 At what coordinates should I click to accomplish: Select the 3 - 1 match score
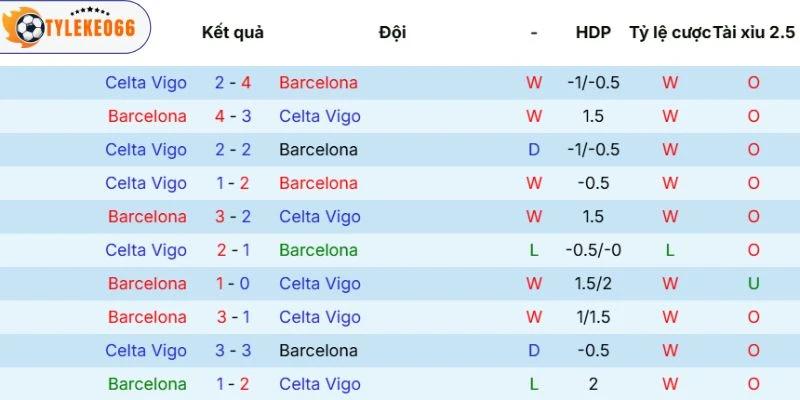click(x=233, y=317)
